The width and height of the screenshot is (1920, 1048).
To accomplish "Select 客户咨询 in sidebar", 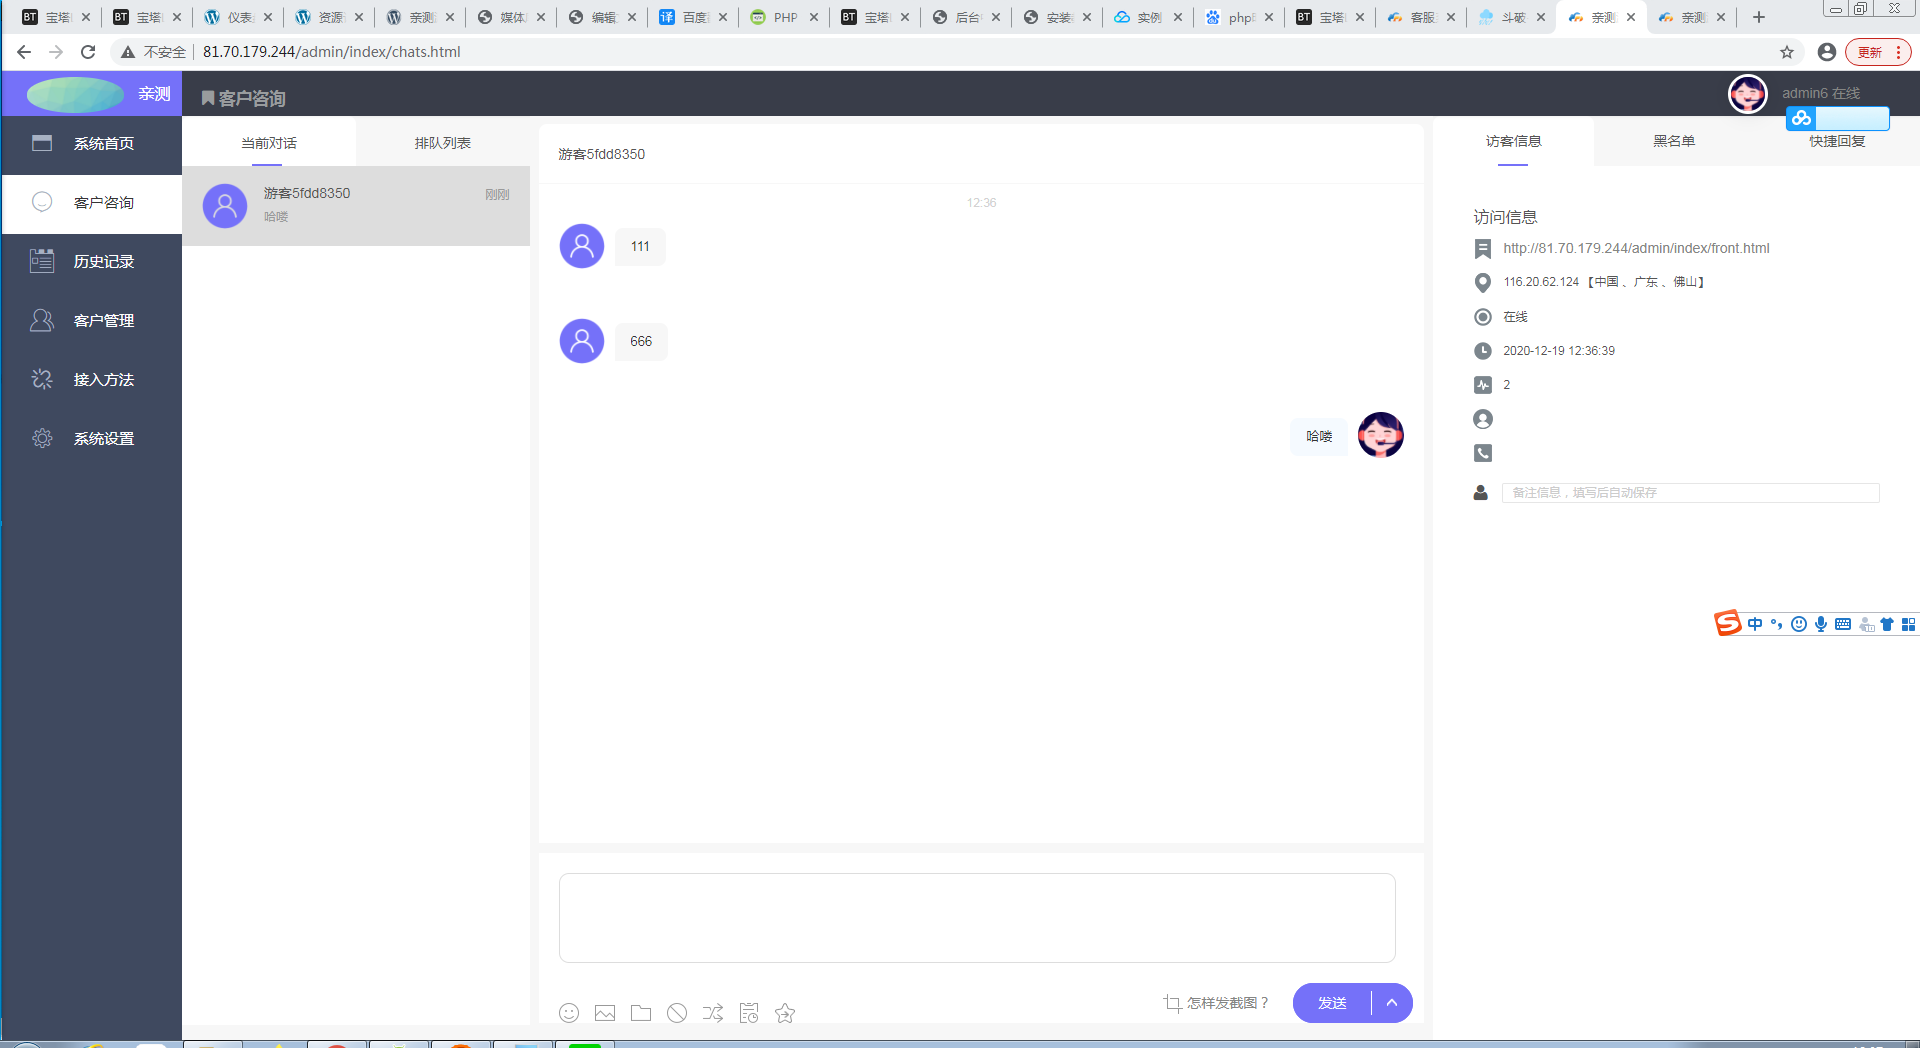I will [92, 203].
